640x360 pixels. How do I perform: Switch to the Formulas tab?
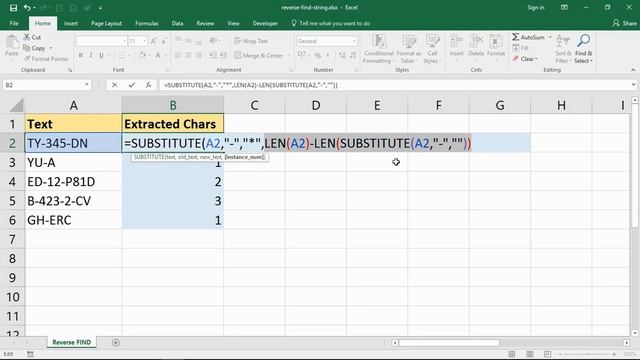[x=147, y=23]
